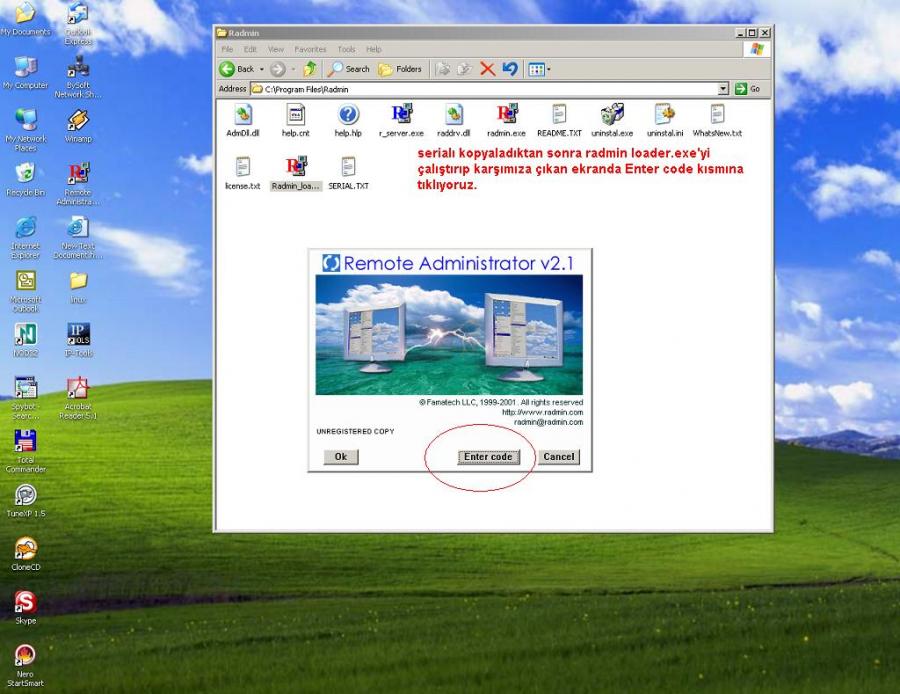
Task: Open the File menu
Action: pyautogui.click(x=227, y=49)
